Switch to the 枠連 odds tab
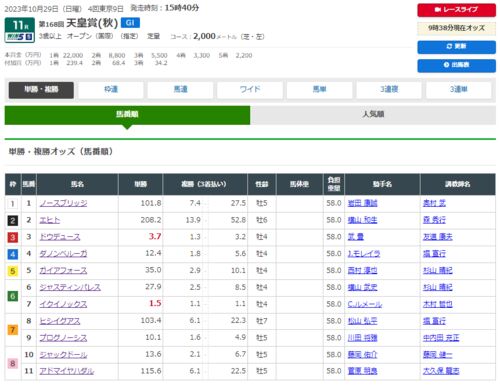Screen dimensions: 500x385 pos(111,90)
